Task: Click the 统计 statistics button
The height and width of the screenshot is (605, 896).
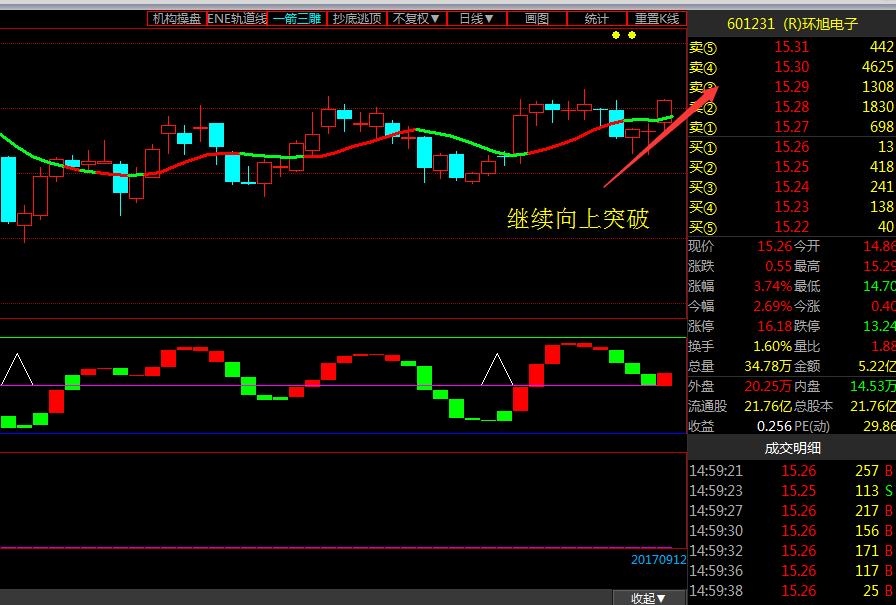Action: pos(597,19)
